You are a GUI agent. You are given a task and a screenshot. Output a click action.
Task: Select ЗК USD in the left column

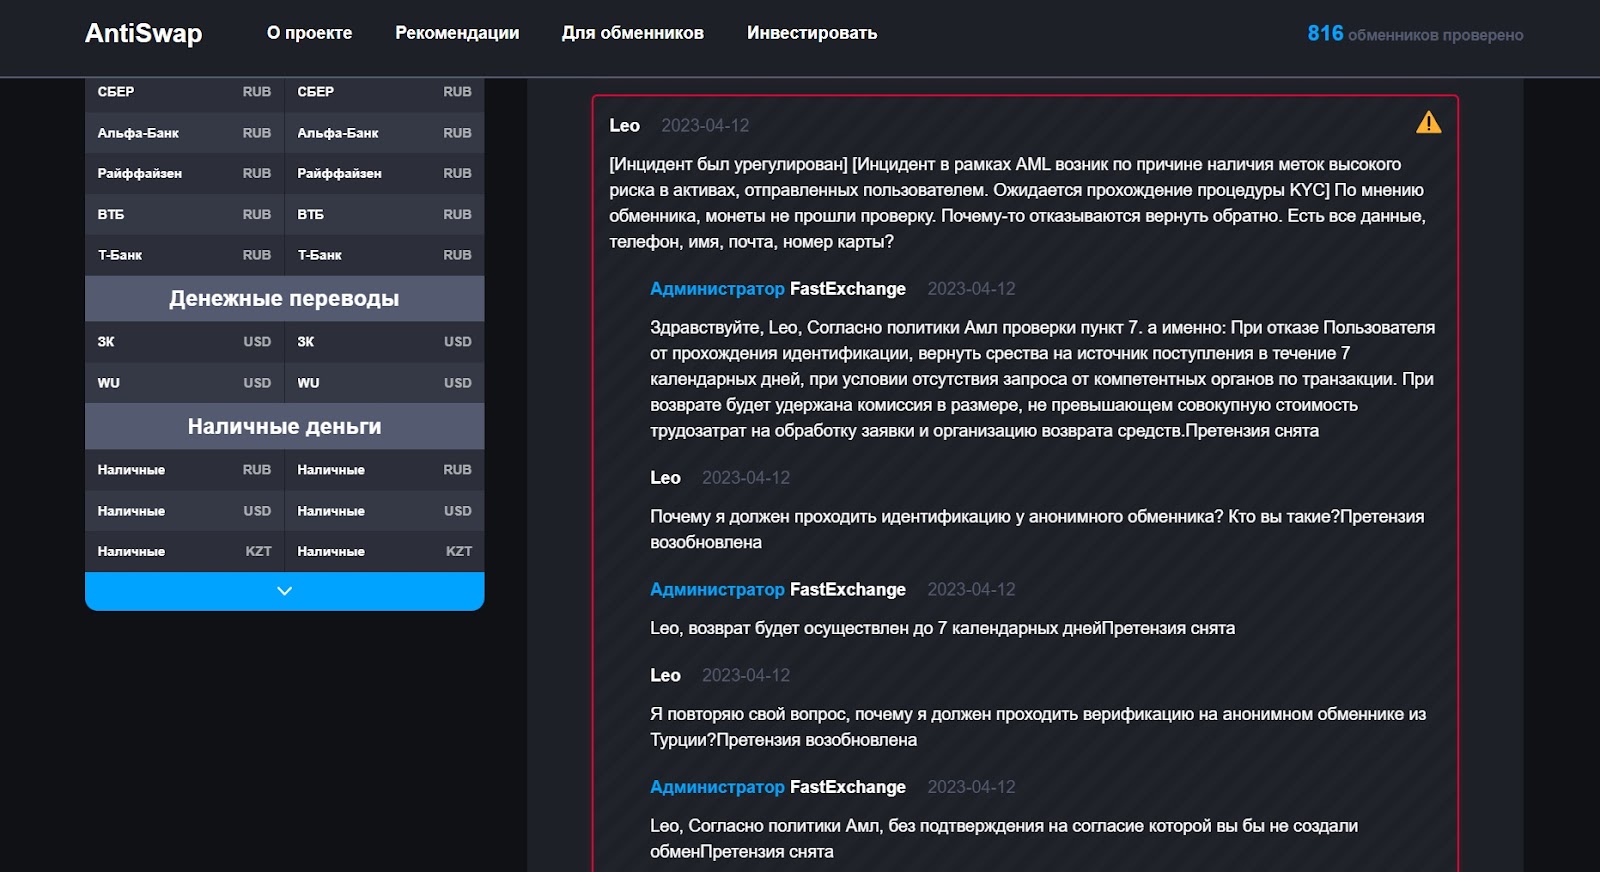coord(184,342)
